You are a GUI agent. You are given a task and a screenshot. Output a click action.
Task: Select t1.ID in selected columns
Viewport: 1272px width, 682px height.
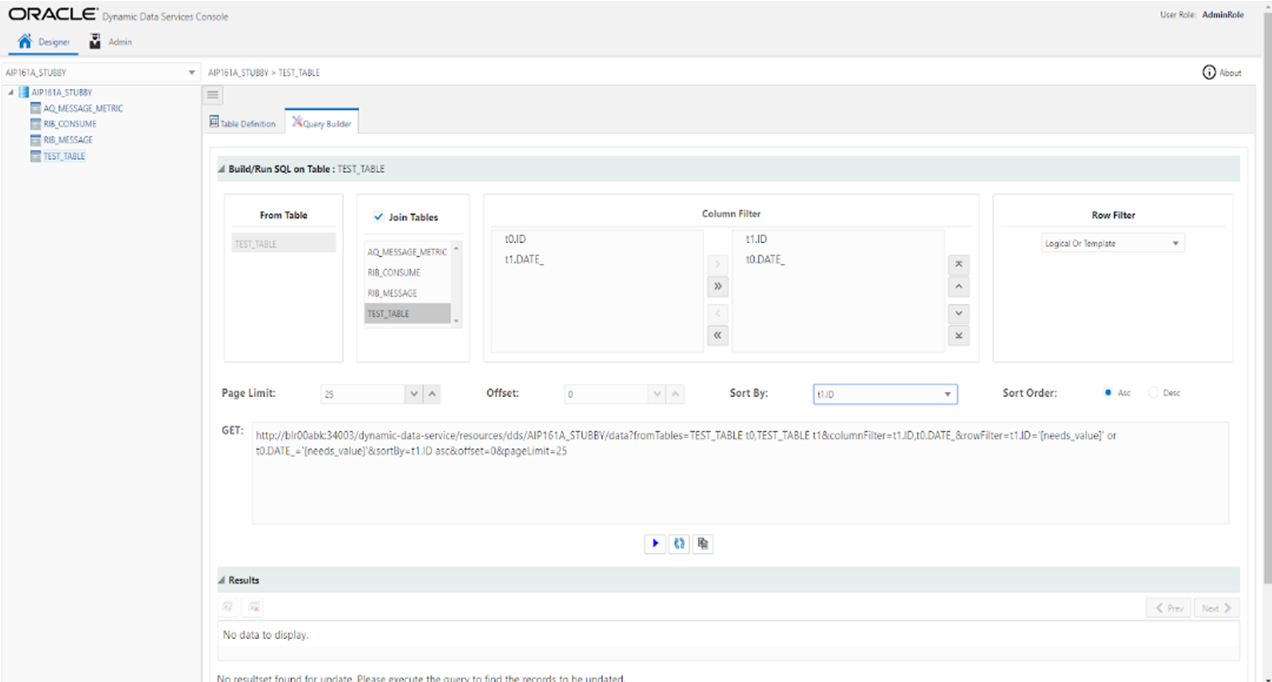756,239
